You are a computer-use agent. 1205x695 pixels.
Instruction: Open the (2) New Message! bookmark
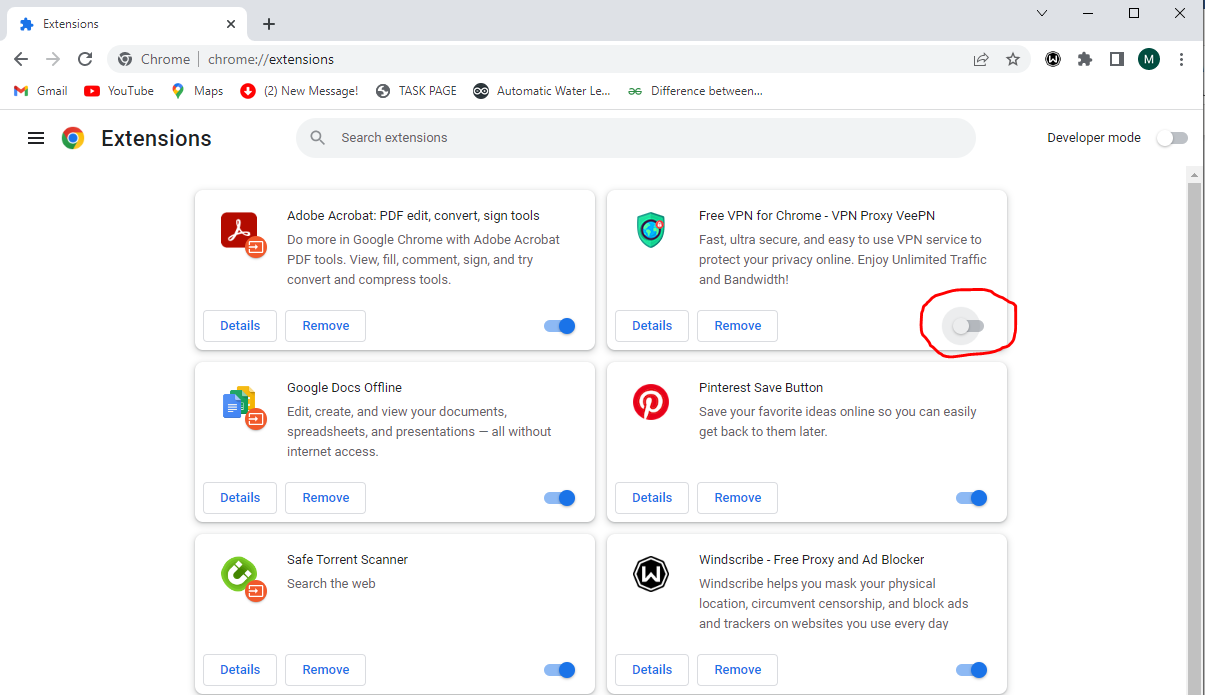pos(300,91)
